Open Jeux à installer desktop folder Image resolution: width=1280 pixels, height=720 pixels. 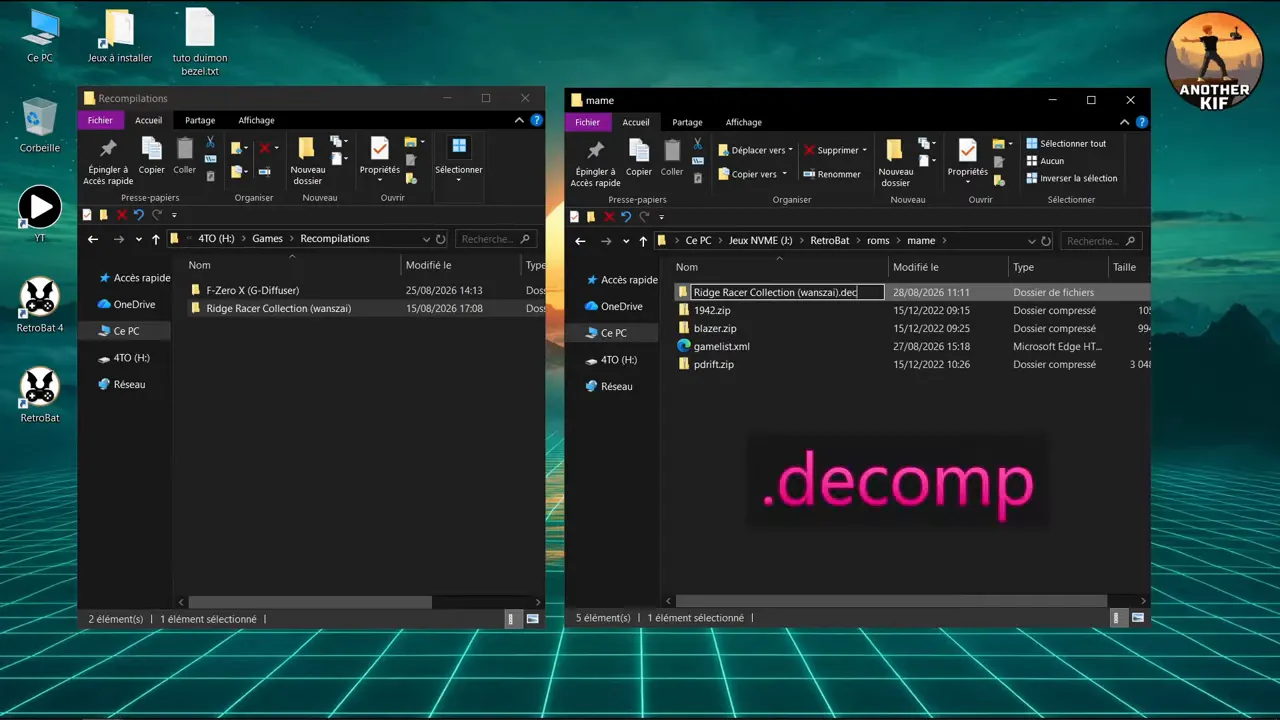click(120, 37)
